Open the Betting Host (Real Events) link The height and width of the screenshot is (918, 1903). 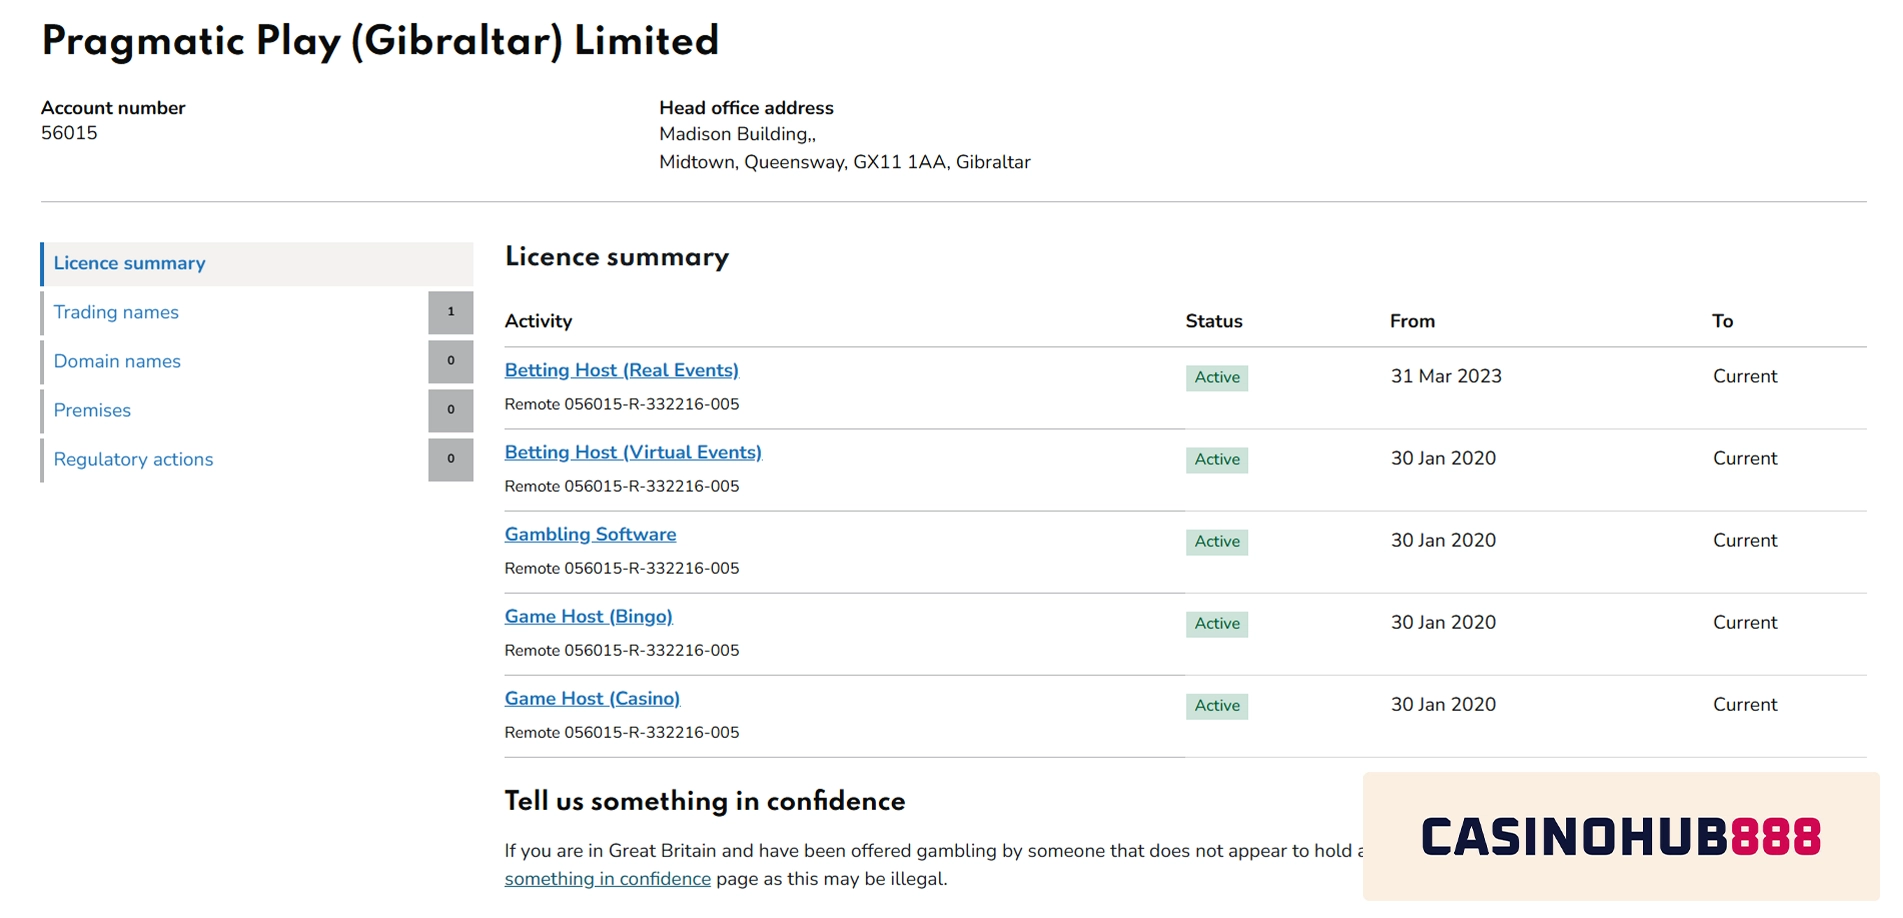(x=621, y=370)
